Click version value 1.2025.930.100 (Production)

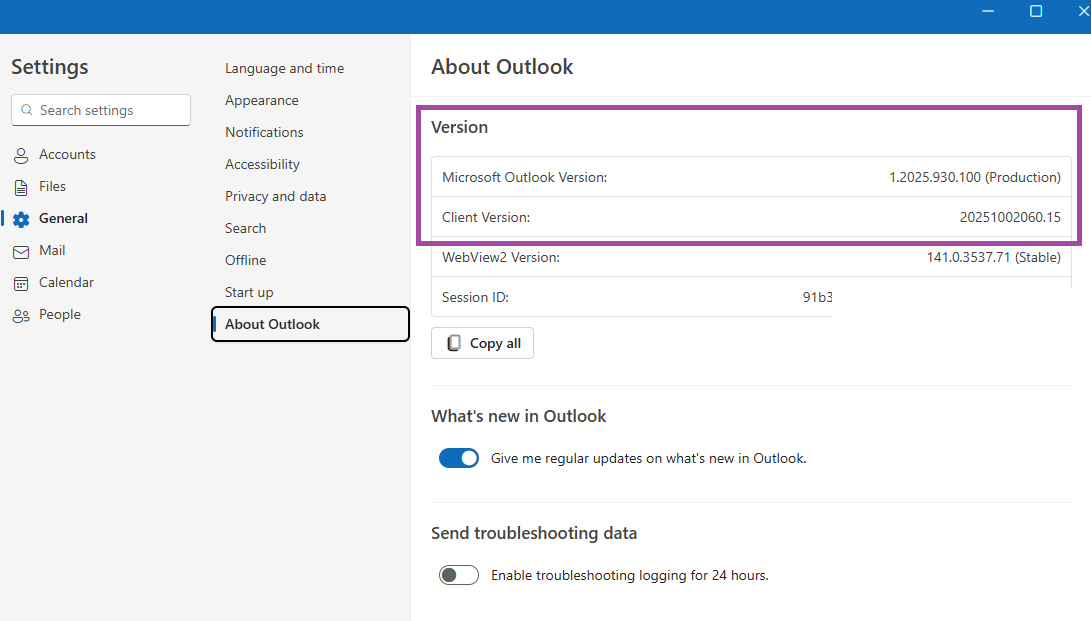(975, 177)
